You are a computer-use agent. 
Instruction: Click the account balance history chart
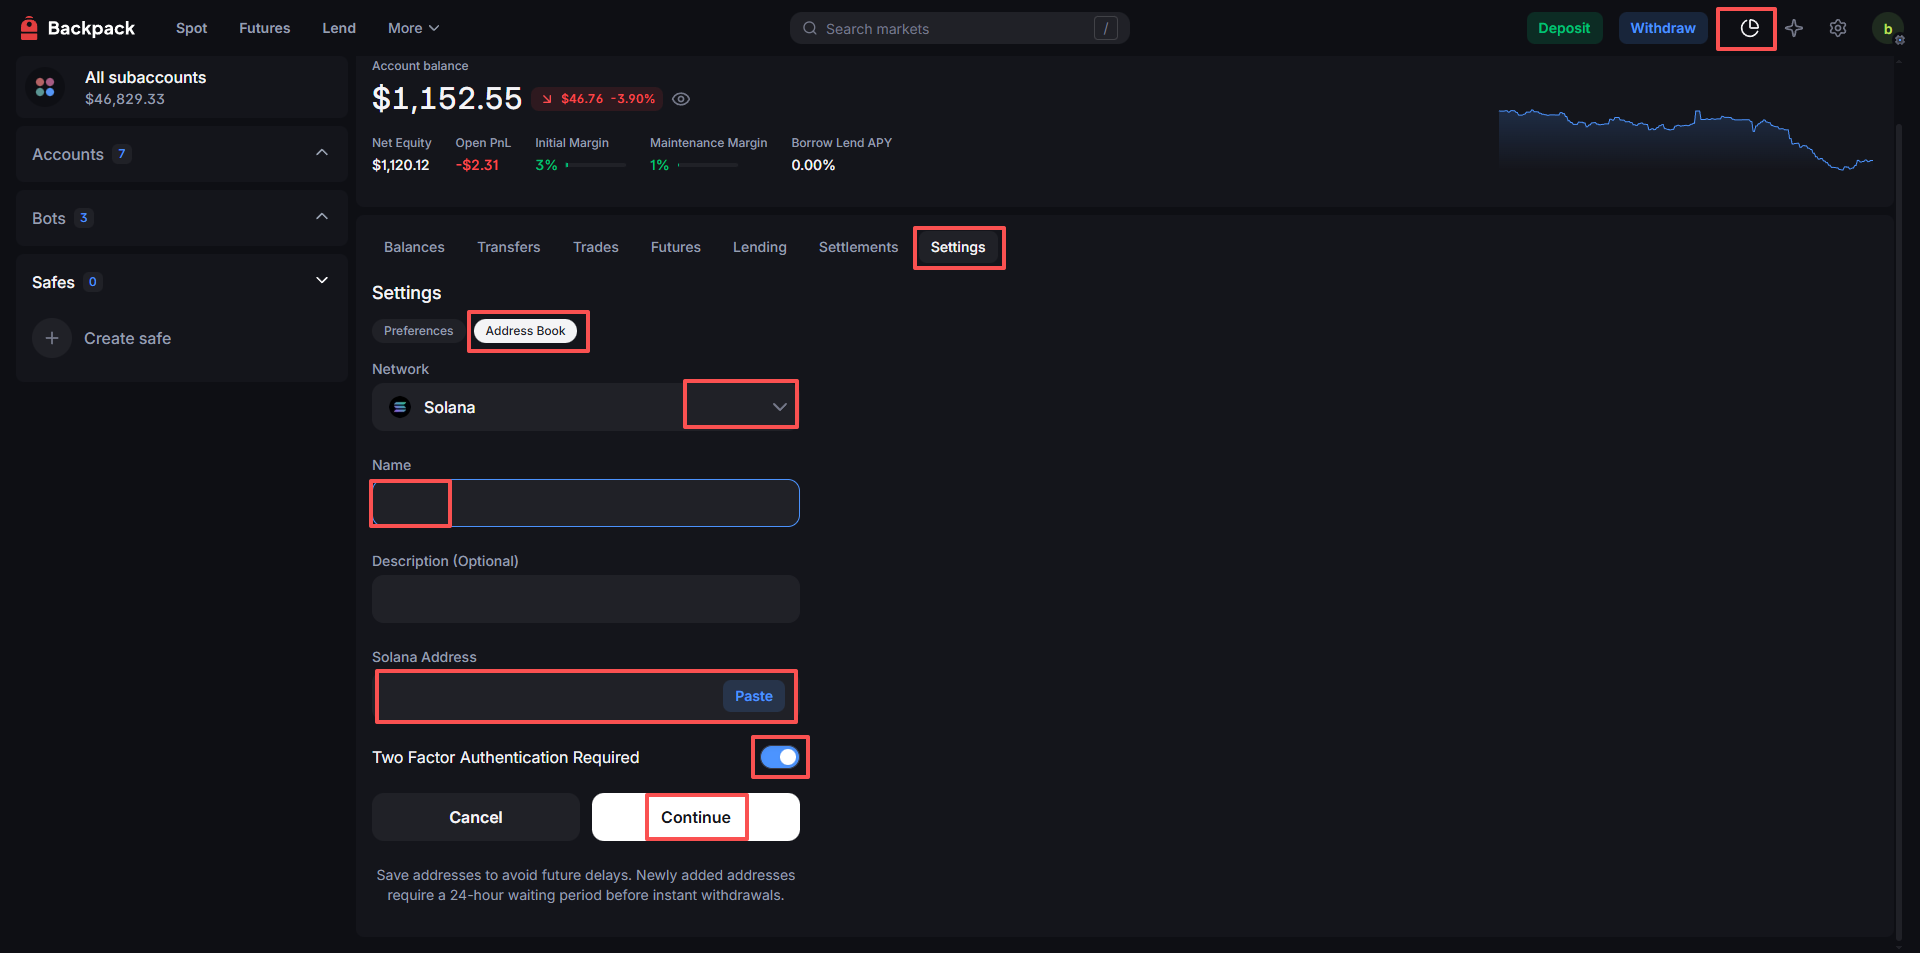(x=1685, y=140)
